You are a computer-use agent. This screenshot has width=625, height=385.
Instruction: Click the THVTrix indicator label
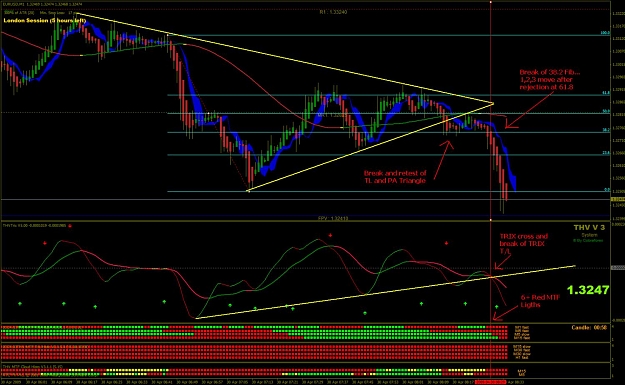click(x=34, y=226)
